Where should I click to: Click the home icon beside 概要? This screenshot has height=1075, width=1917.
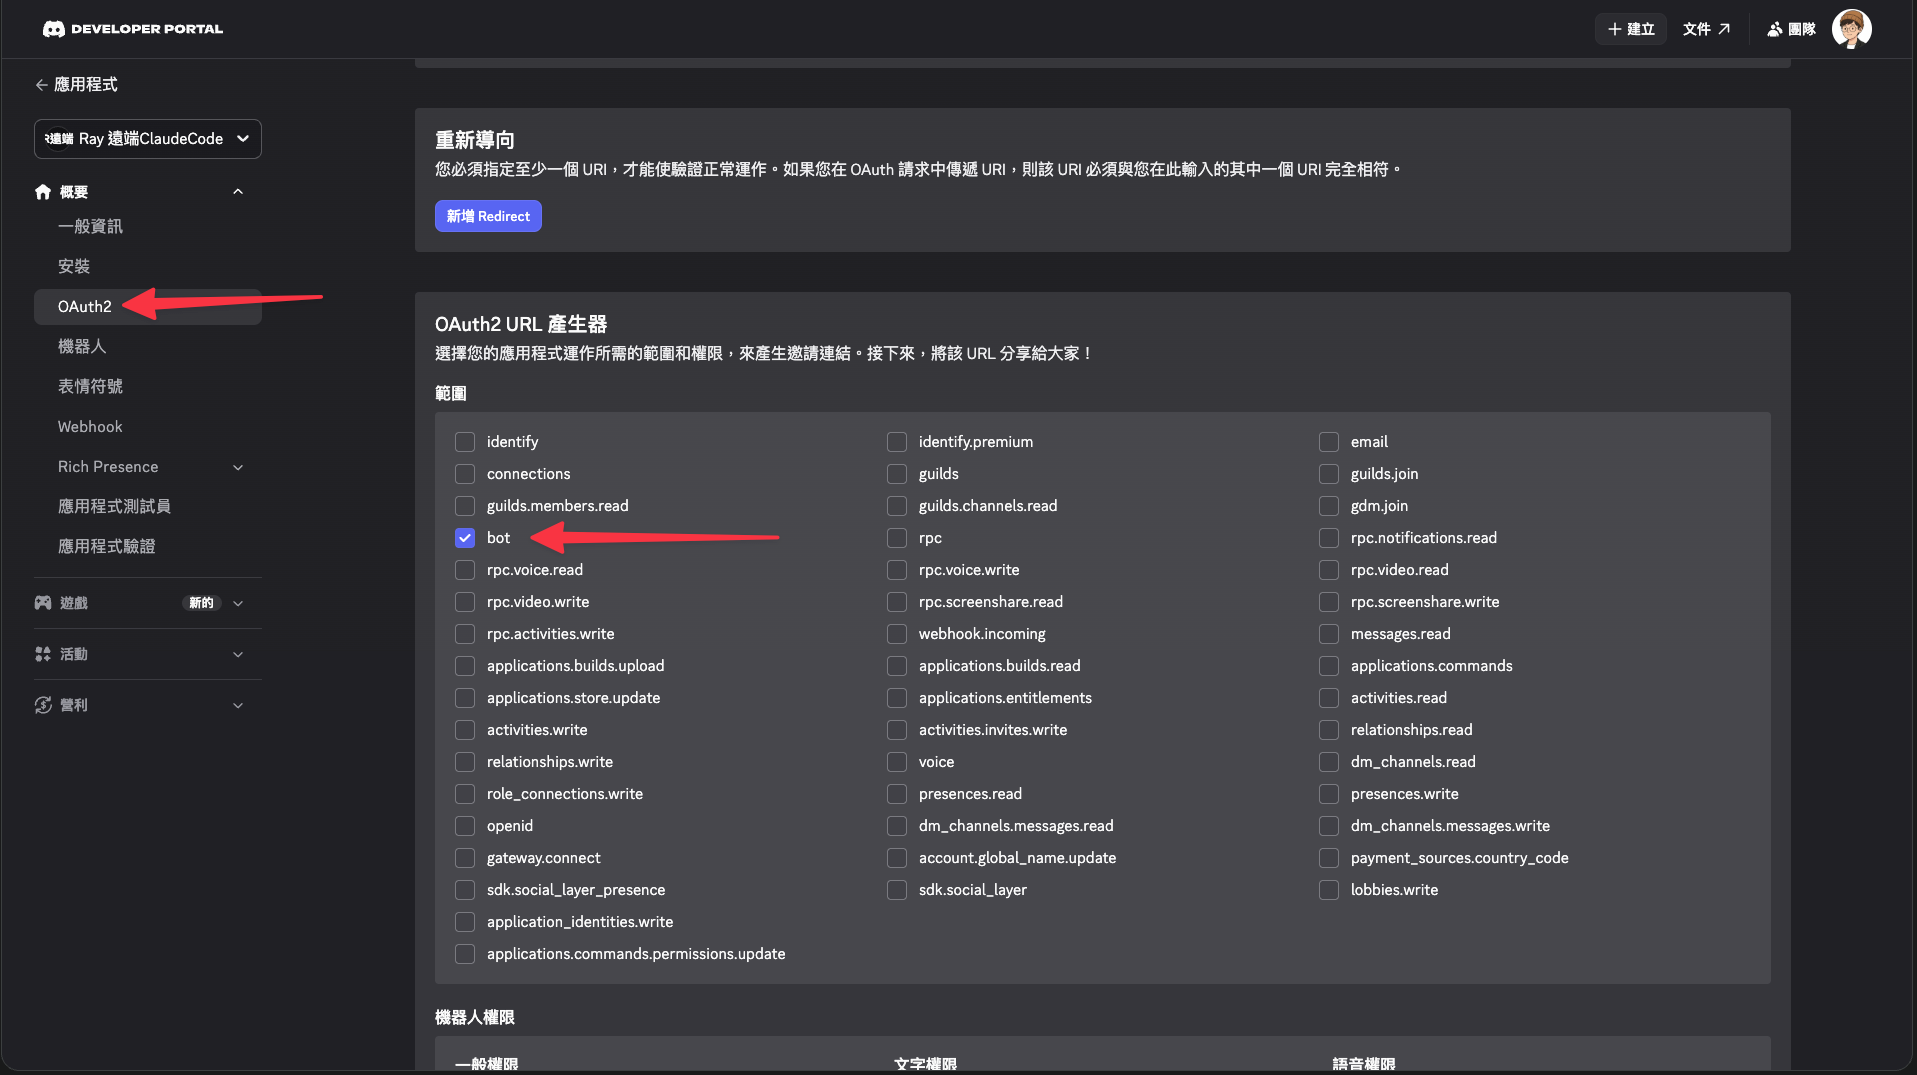(43, 192)
